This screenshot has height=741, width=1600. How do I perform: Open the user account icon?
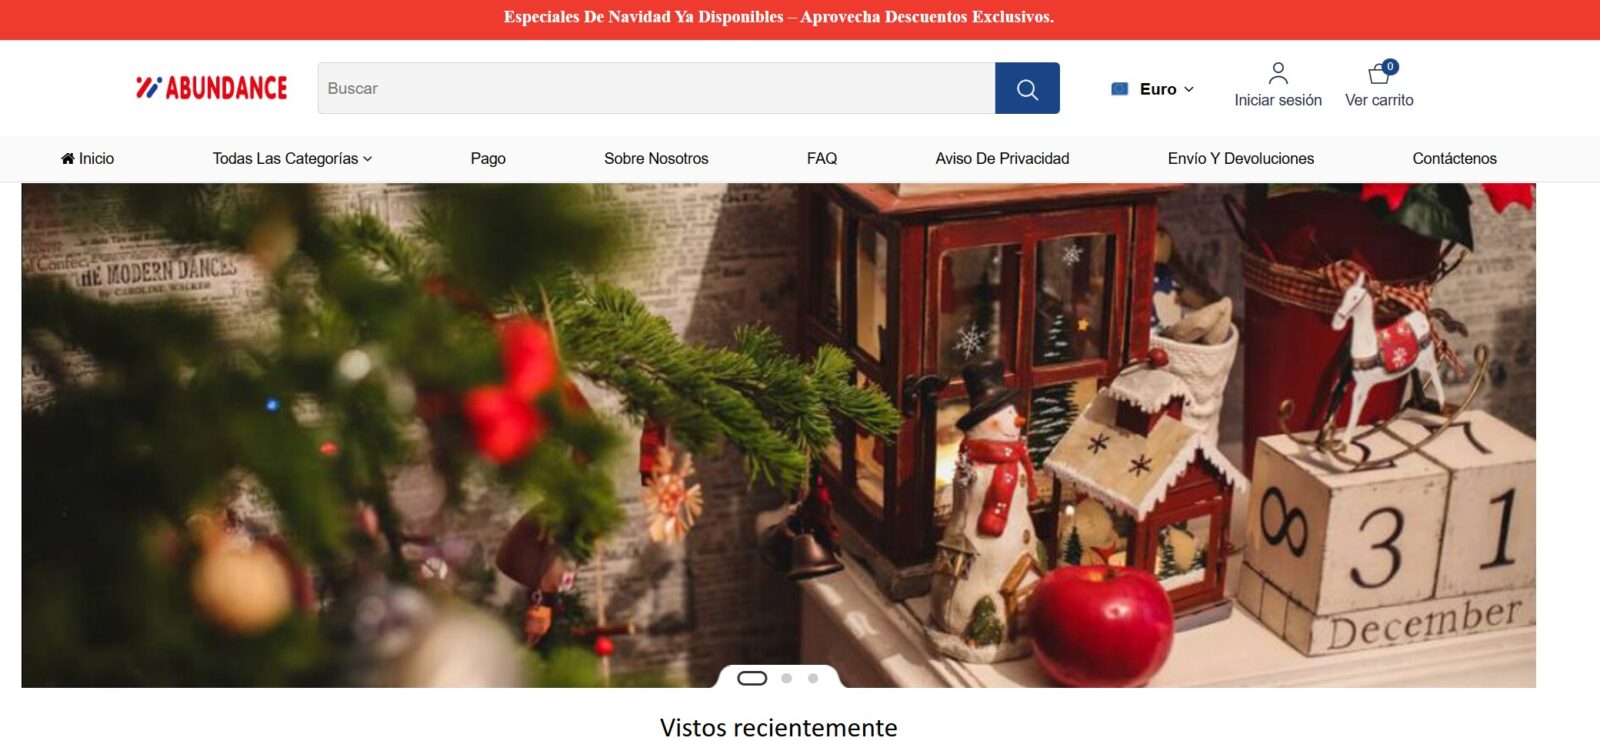[1278, 73]
